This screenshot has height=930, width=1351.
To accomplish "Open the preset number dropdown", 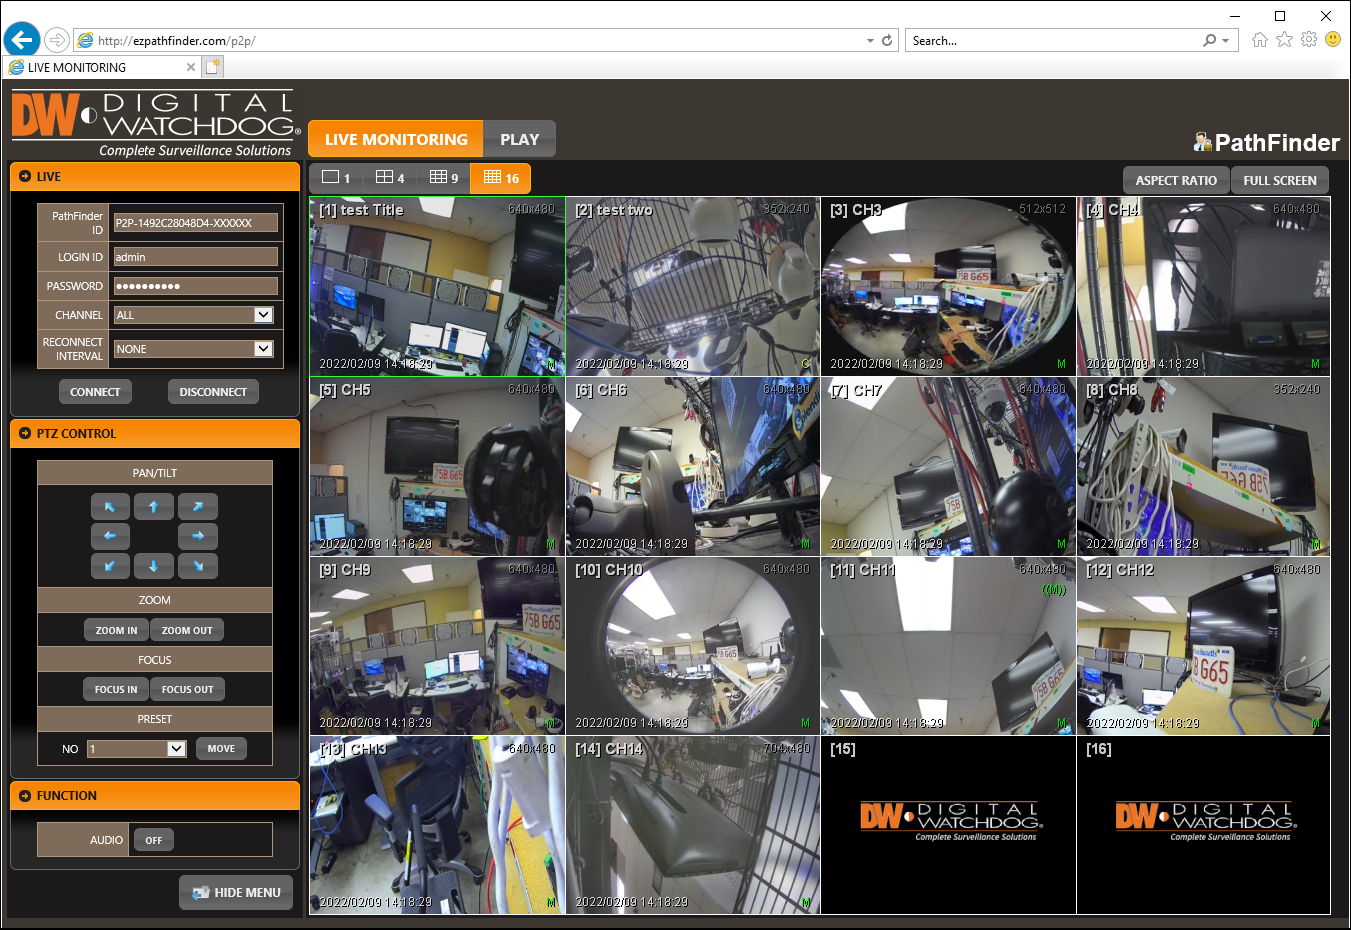I will (x=176, y=749).
